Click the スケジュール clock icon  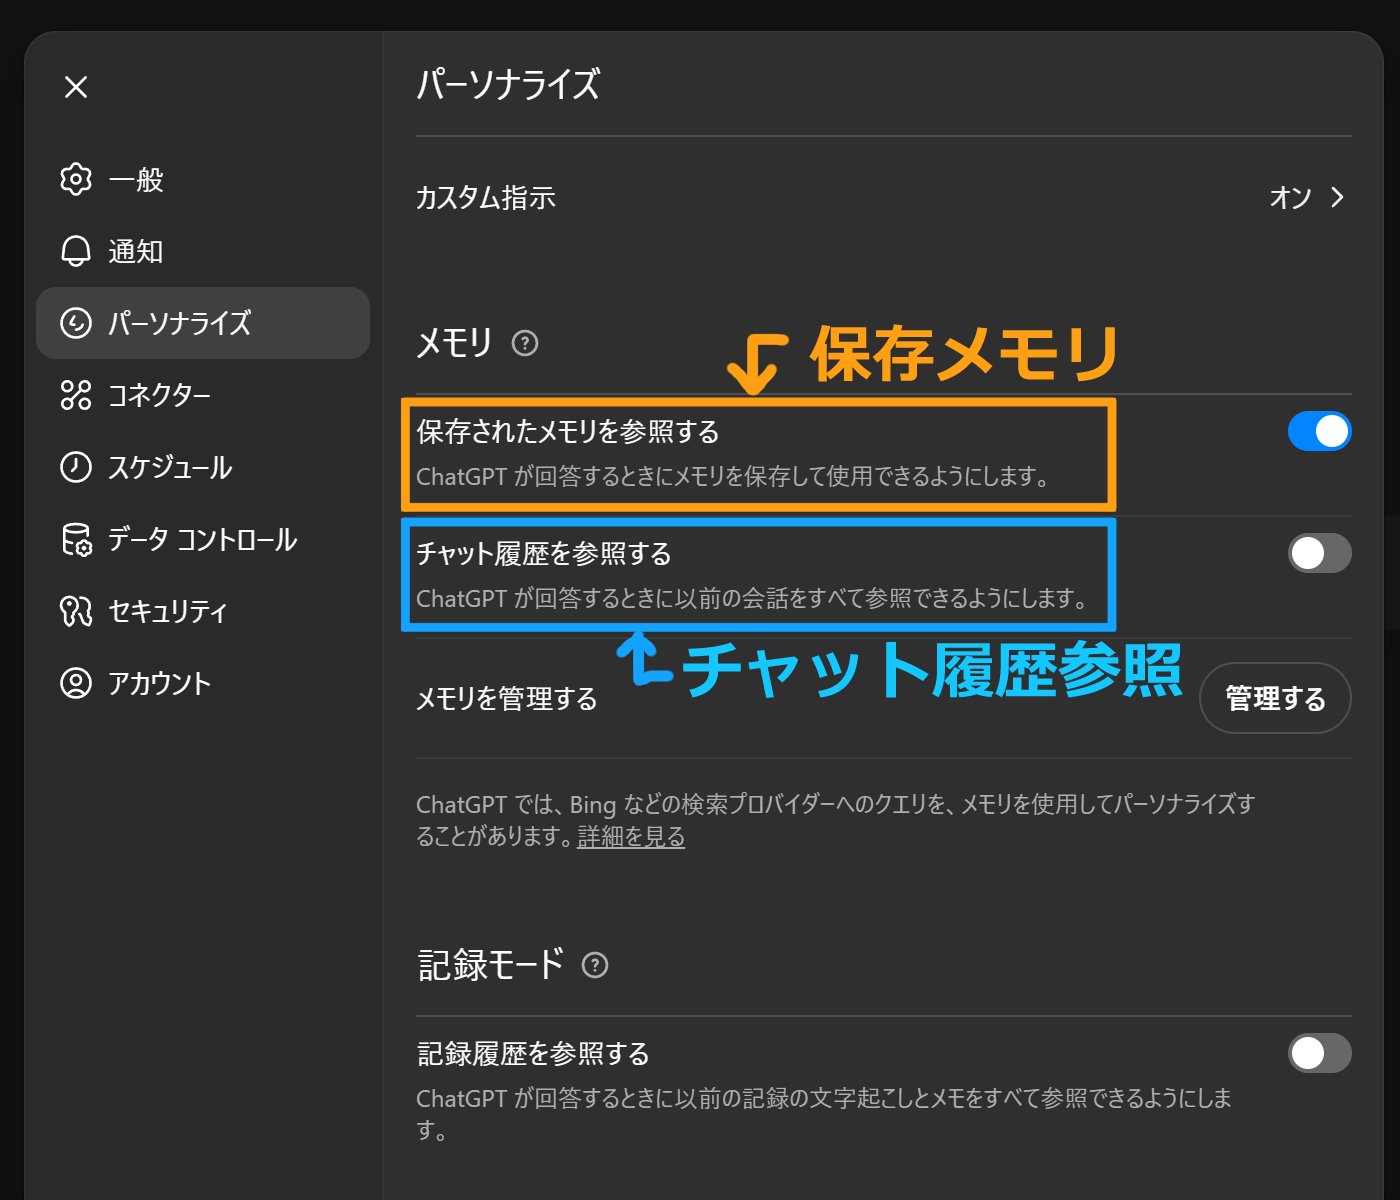(x=75, y=468)
